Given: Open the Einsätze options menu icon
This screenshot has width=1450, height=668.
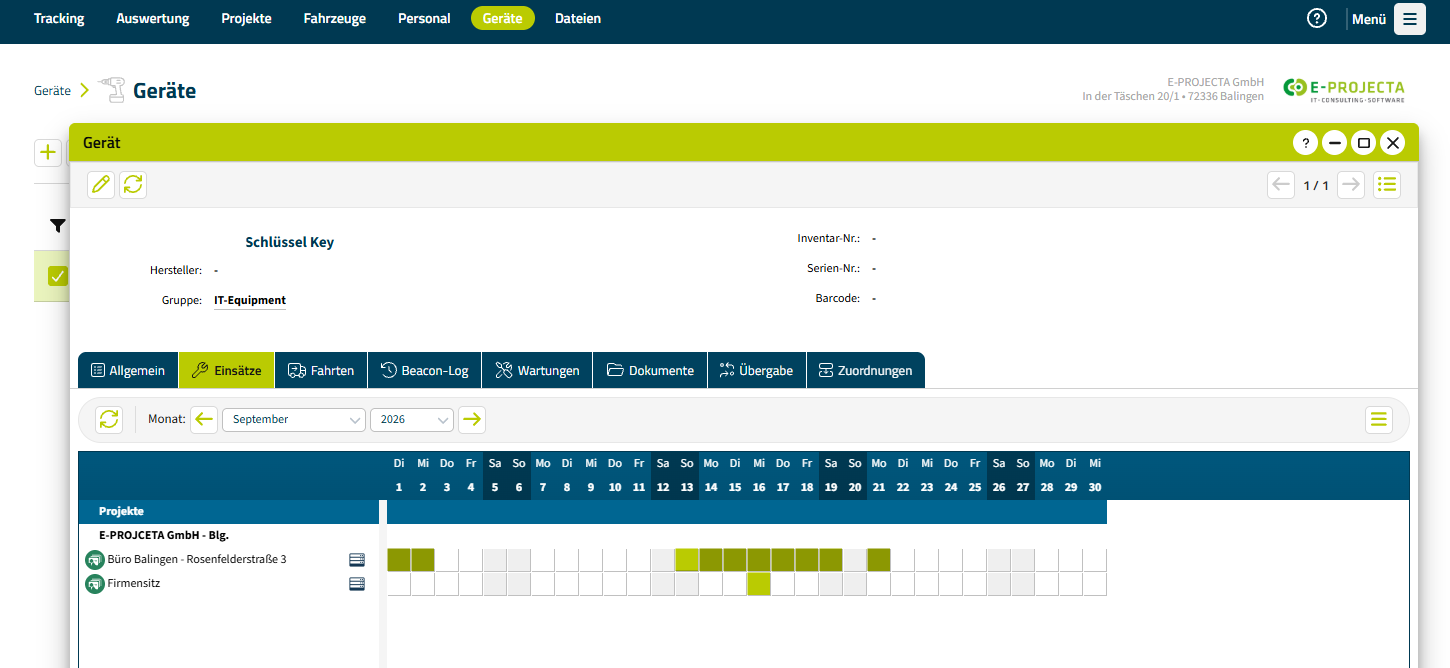Looking at the screenshot, I should [x=1379, y=419].
